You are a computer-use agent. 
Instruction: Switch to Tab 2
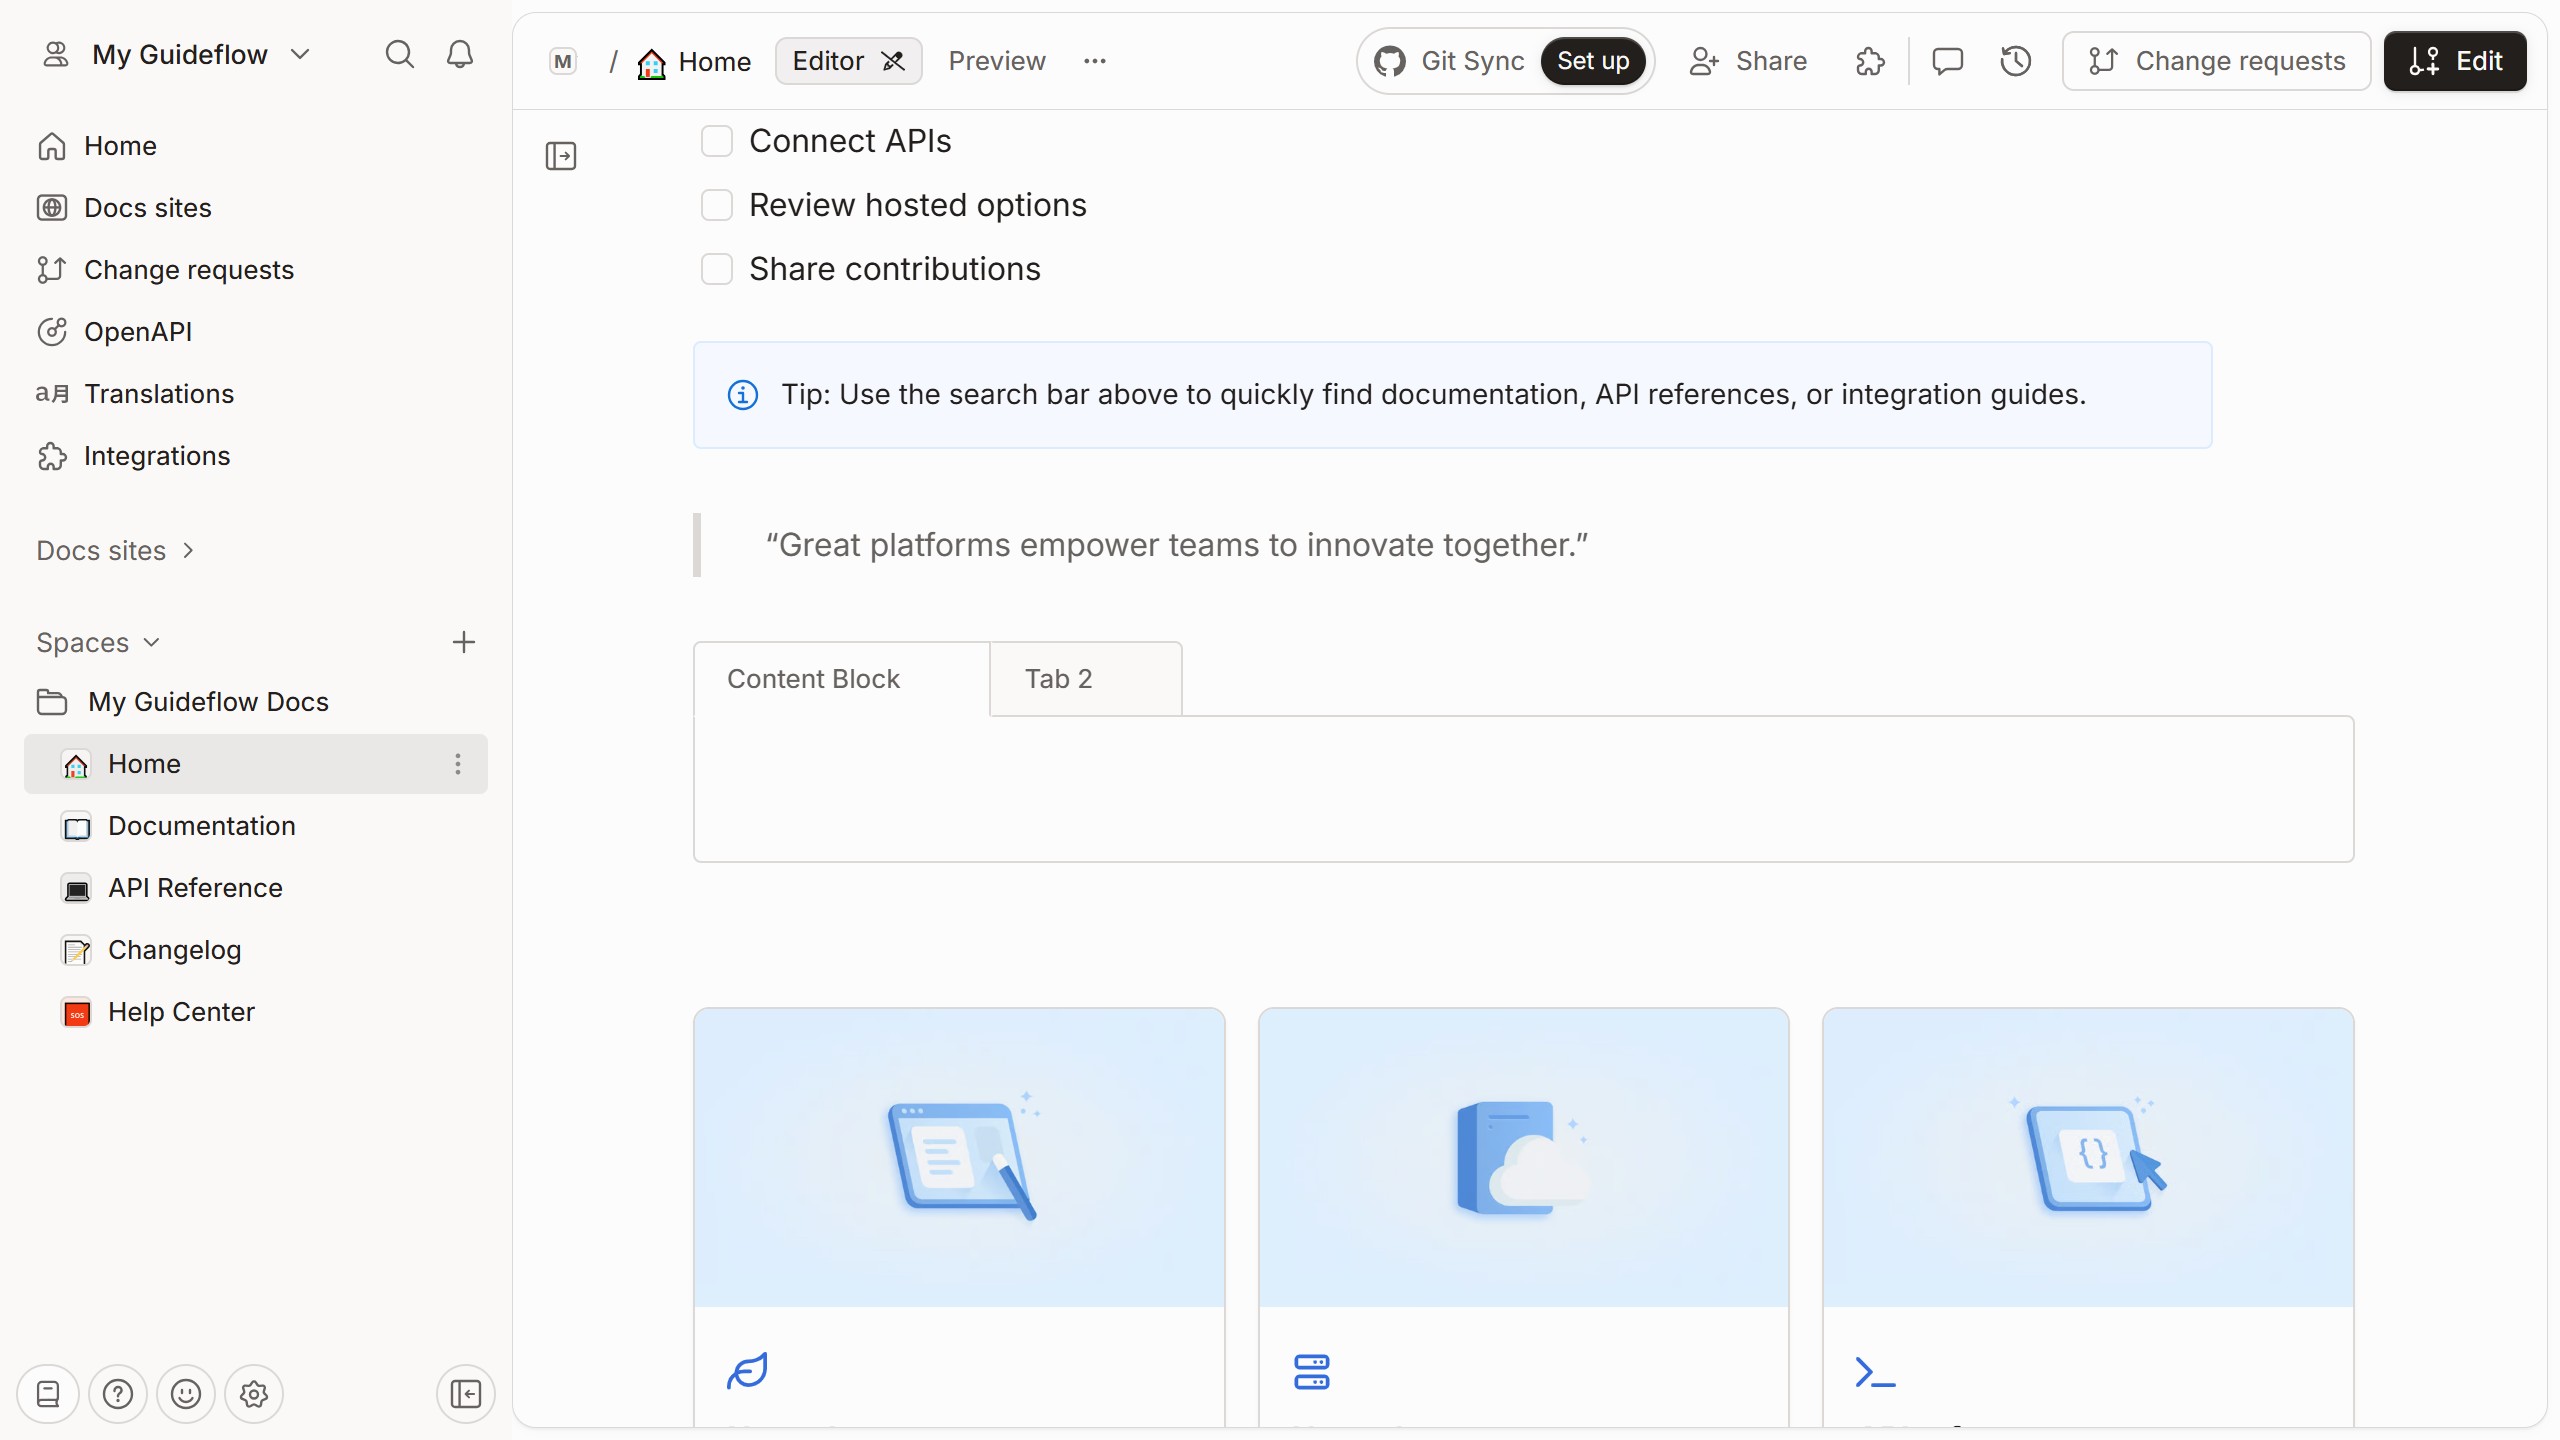pyautogui.click(x=1086, y=679)
